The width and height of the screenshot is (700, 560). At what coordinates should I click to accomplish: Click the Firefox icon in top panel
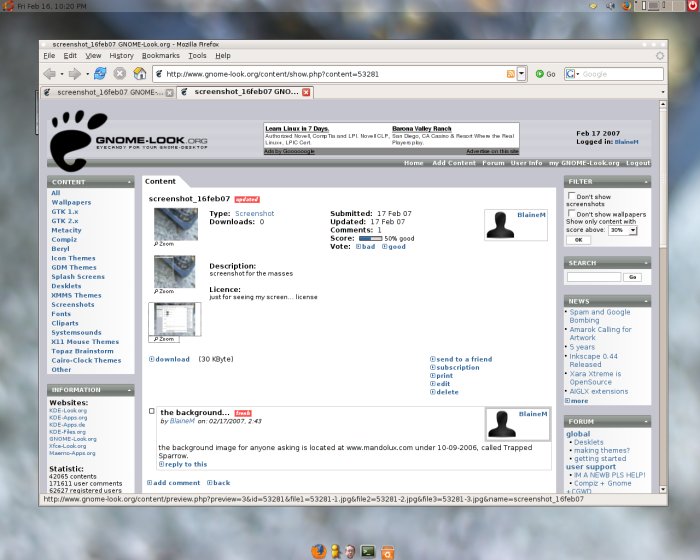(627, 6)
